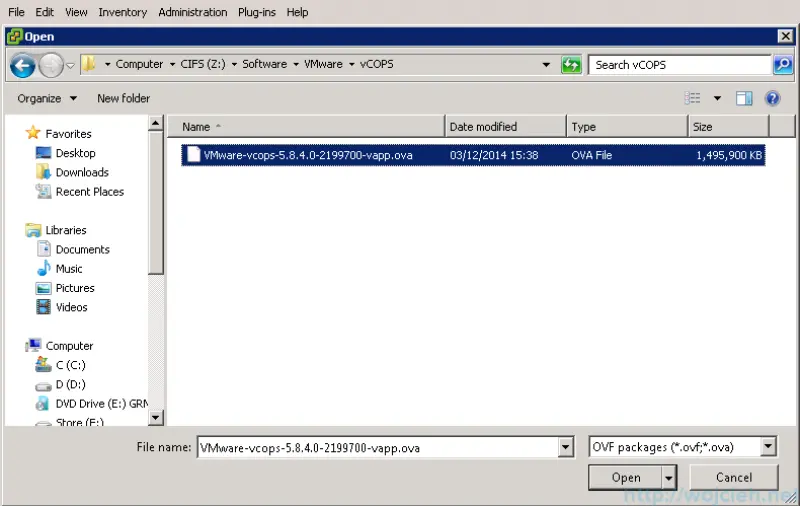Screen dimensions: 800x506
Task: Expand the OVF packages file type dropdown
Action: coord(768,447)
